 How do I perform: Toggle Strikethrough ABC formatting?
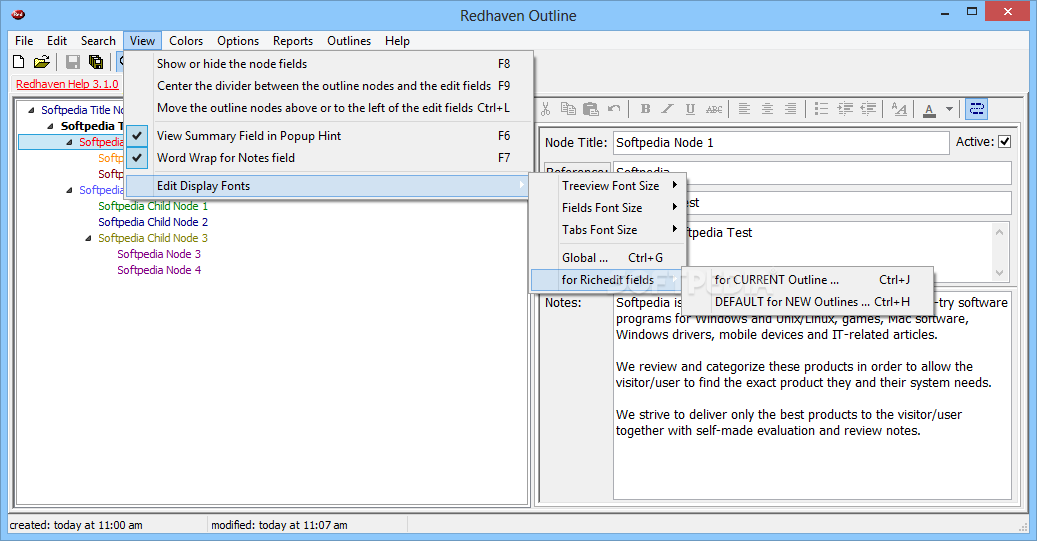714,109
